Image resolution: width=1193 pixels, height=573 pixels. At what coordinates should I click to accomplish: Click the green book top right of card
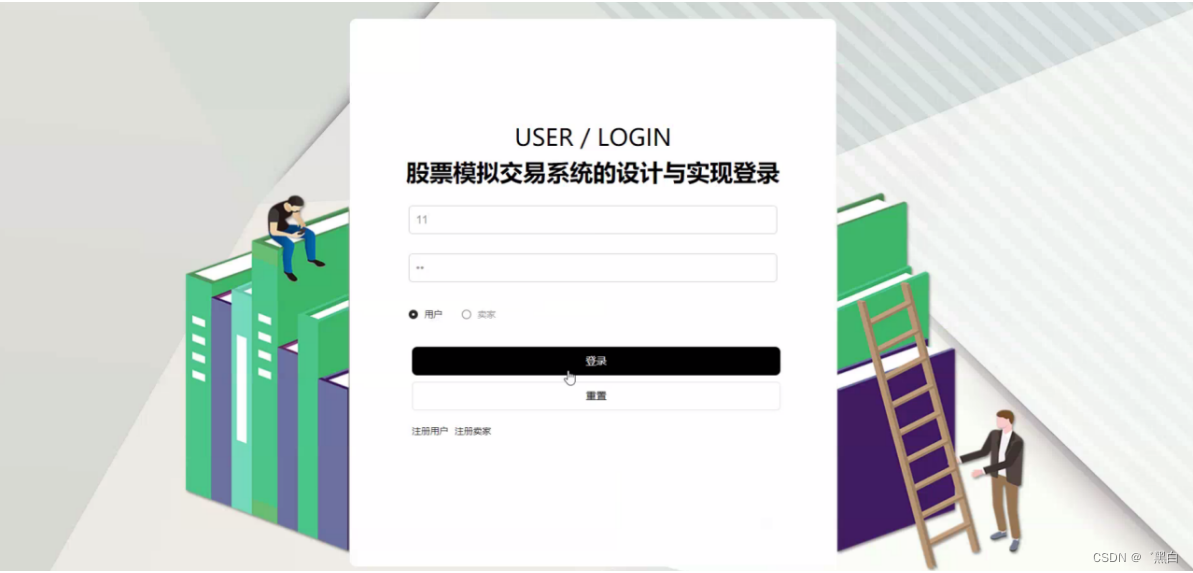[872, 244]
